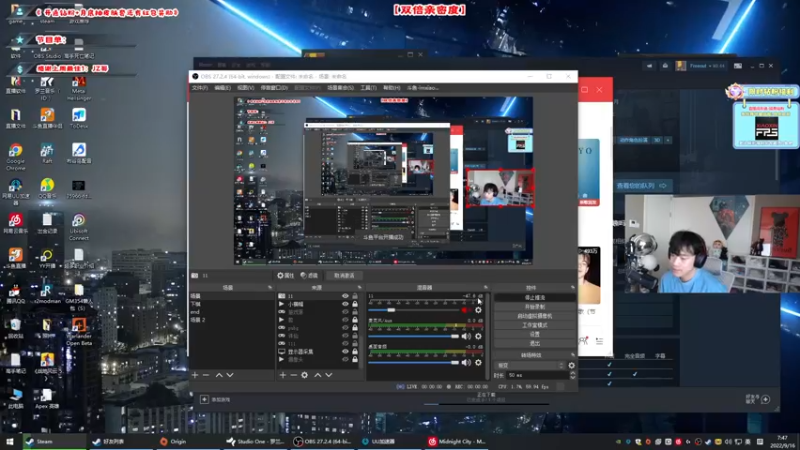Adjust transition duration stepper
The height and width of the screenshot is (450, 800).
572,375
